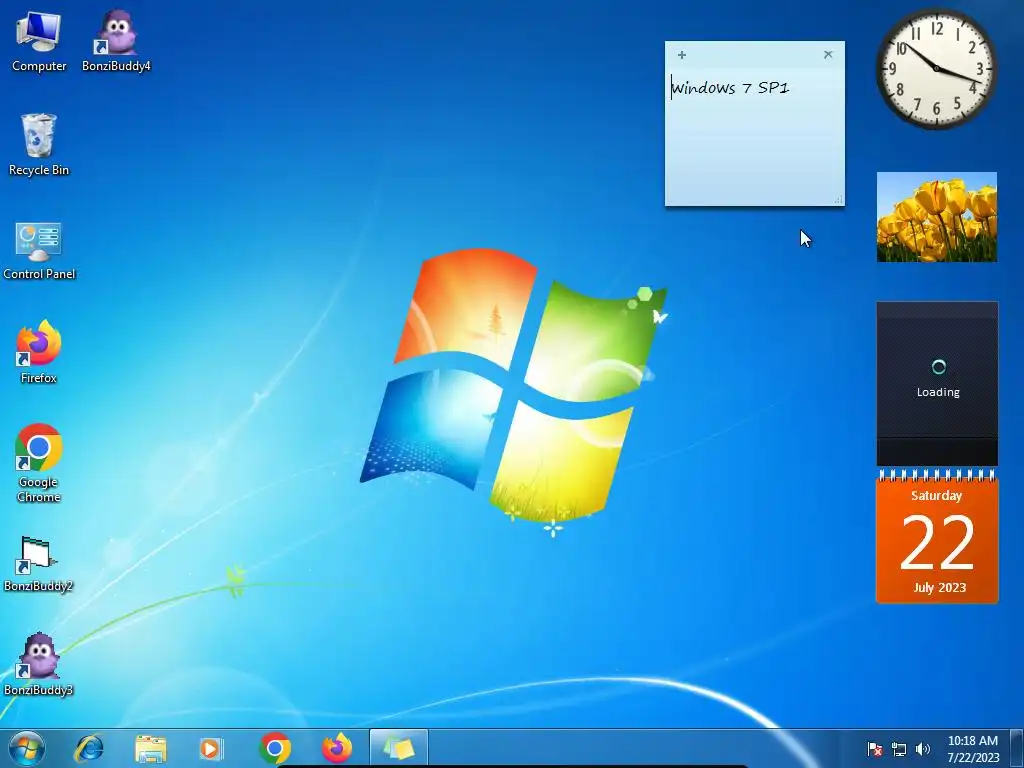Screen dimensions: 1024x768
Task: Add a new sticky note with plus
Action: coord(682,55)
